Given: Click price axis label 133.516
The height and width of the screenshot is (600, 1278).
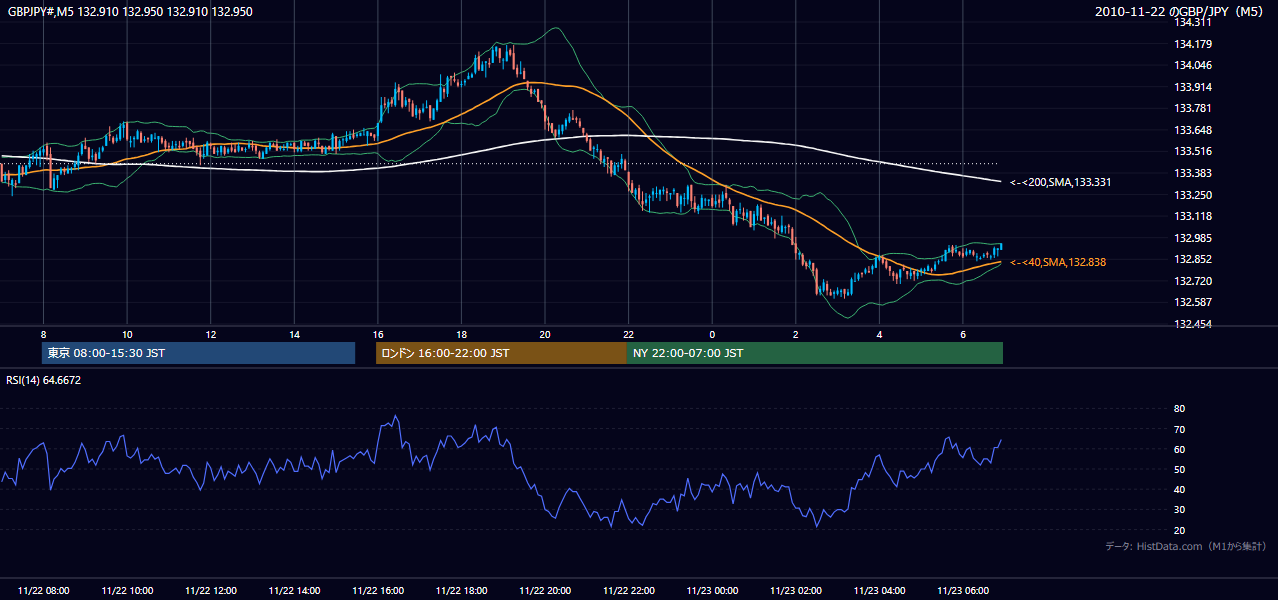Looking at the screenshot, I should click(x=1194, y=152).
